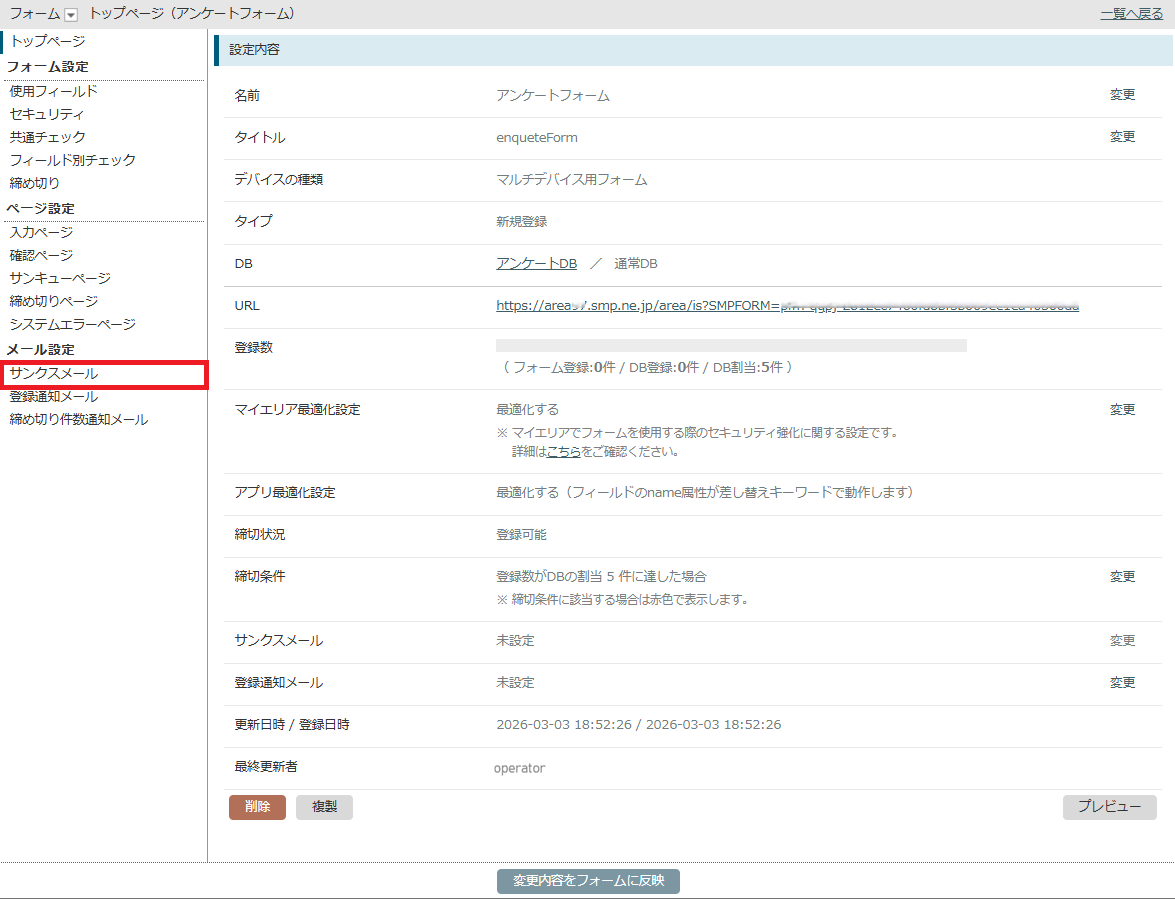The height and width of the screenshot is (899, 1175).
Task: Click the 登録数 progress bar
Action: (731, 346)
